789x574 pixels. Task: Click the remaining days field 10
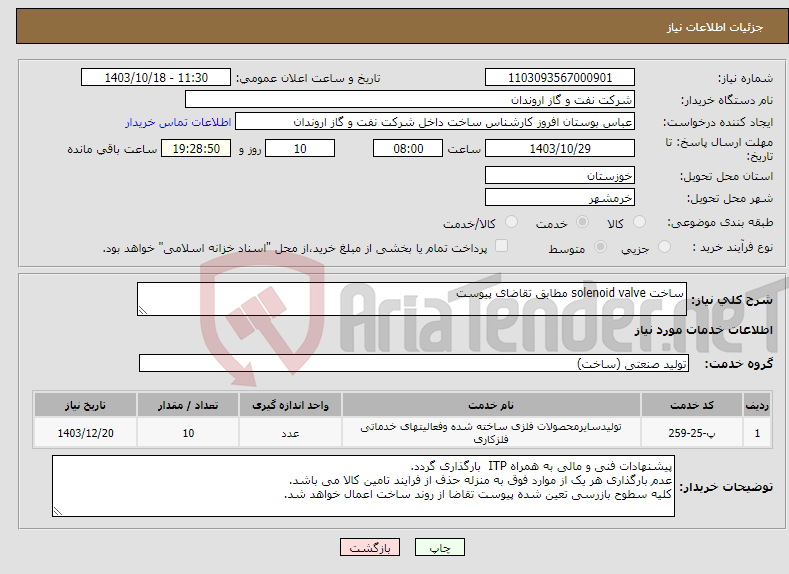coord(300,148)
